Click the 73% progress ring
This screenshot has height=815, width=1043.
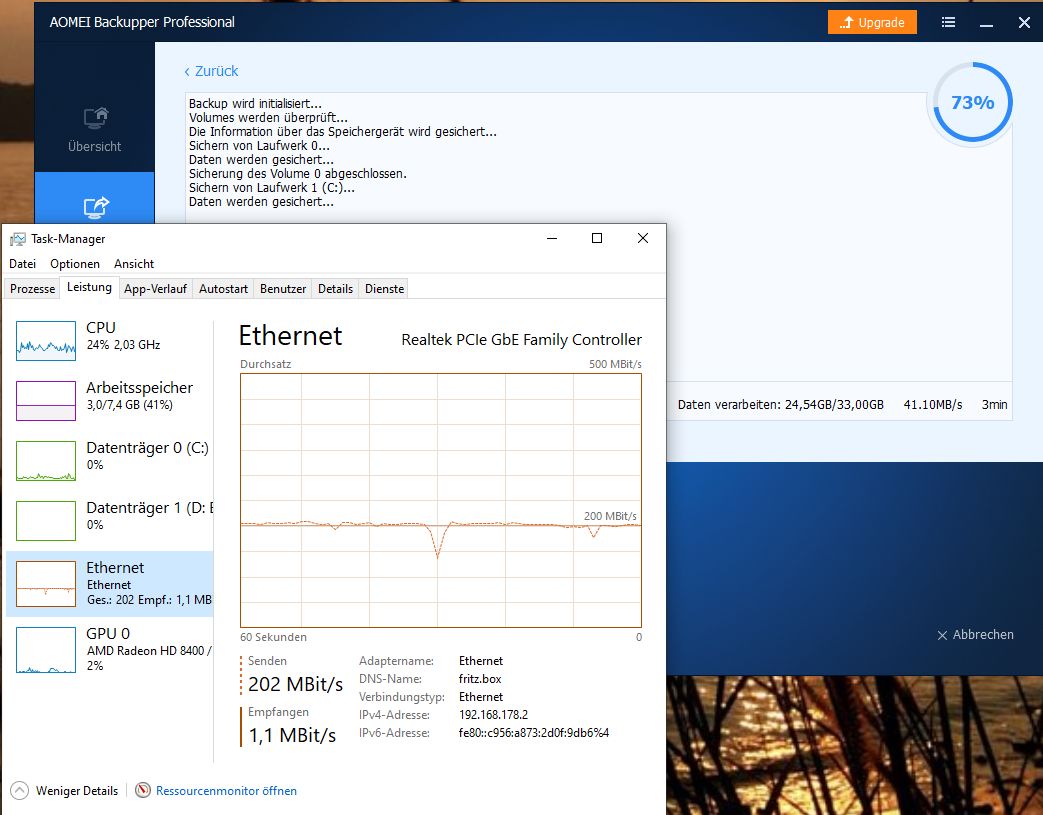(x=972, y=102)
